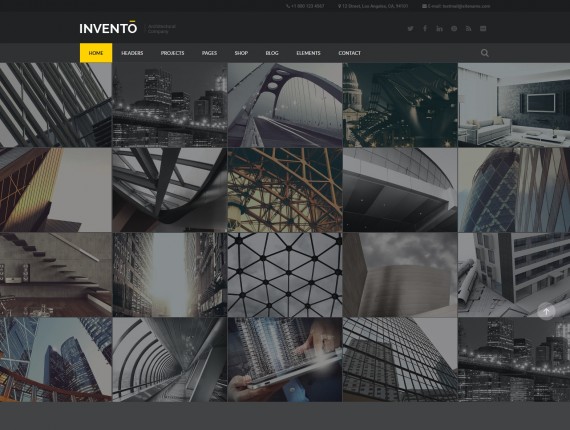Click the search magnifier icon
The height and width of the screenshot is (430, 570).
[485, 53]
